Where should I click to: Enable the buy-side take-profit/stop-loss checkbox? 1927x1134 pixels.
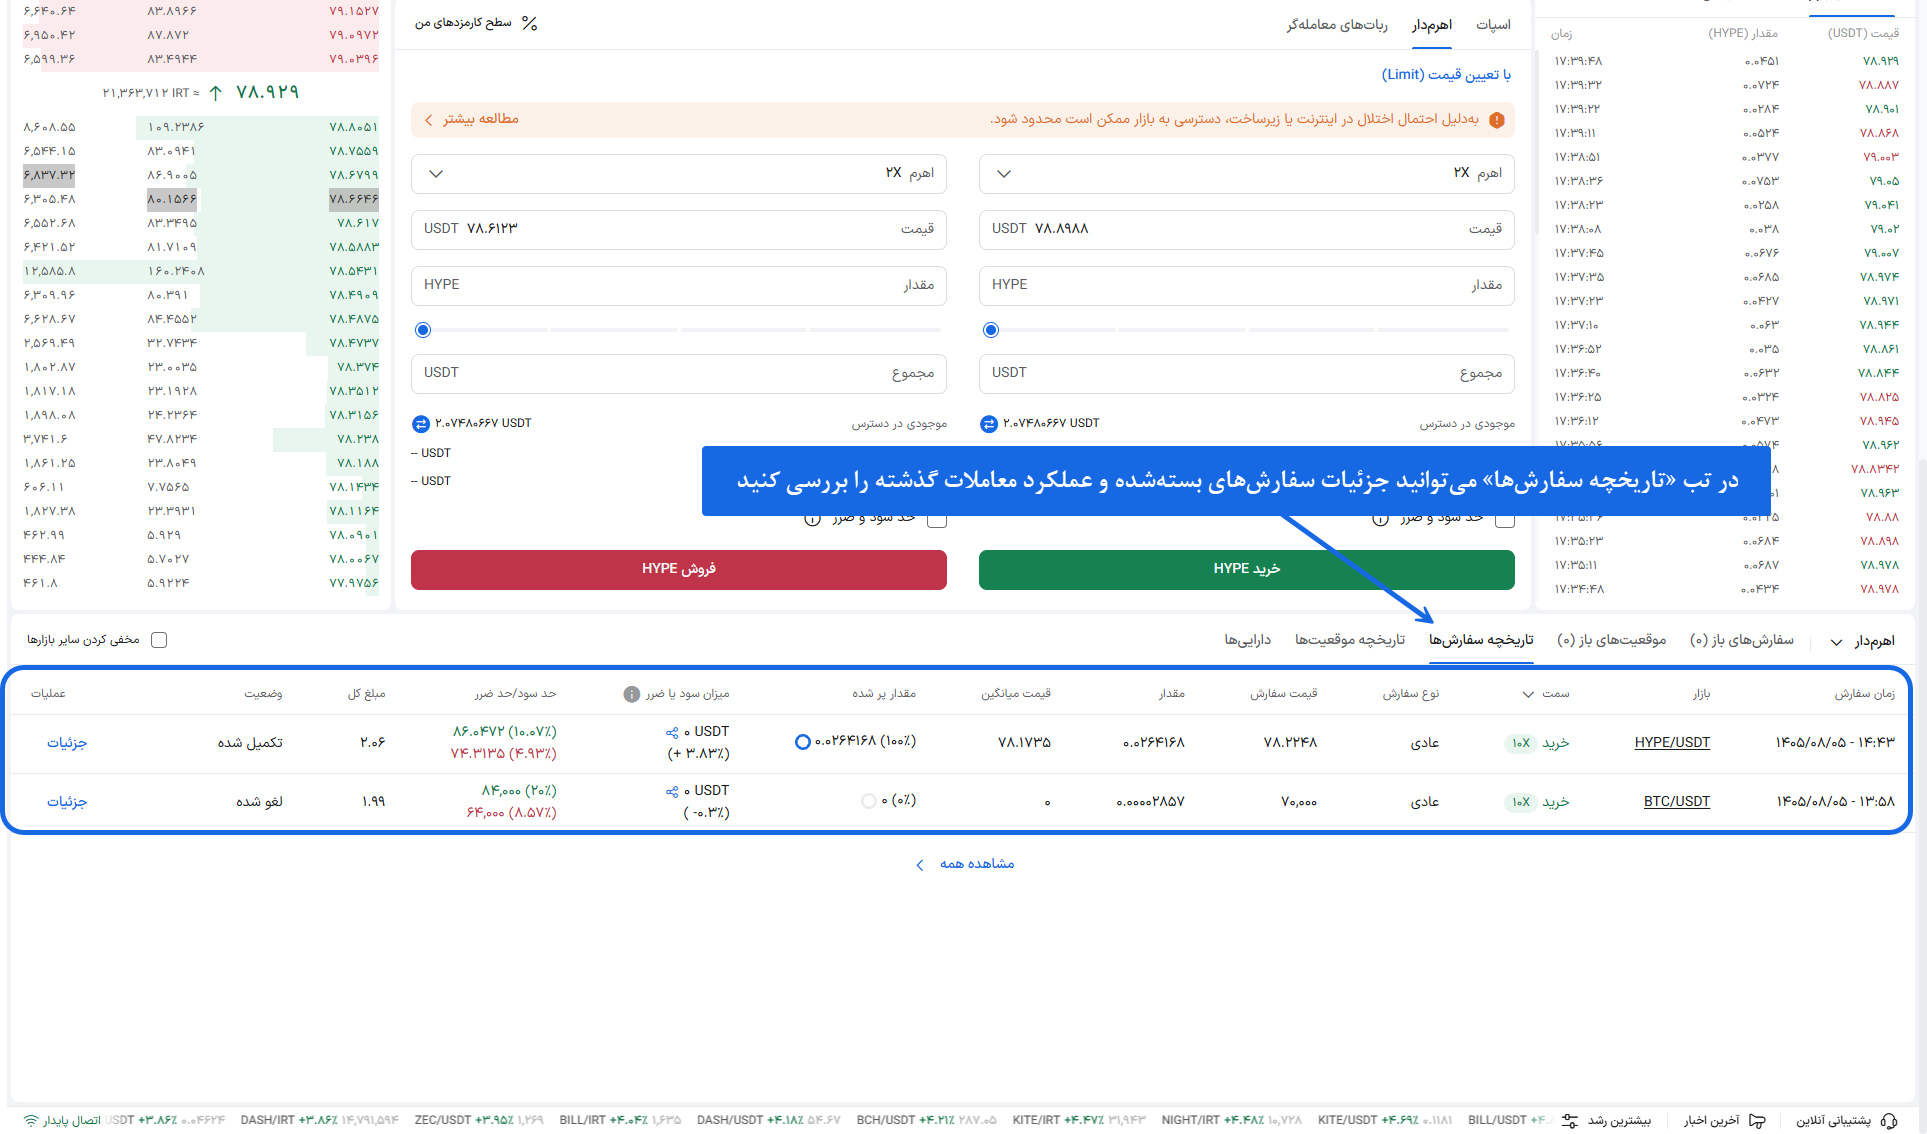1505,519
